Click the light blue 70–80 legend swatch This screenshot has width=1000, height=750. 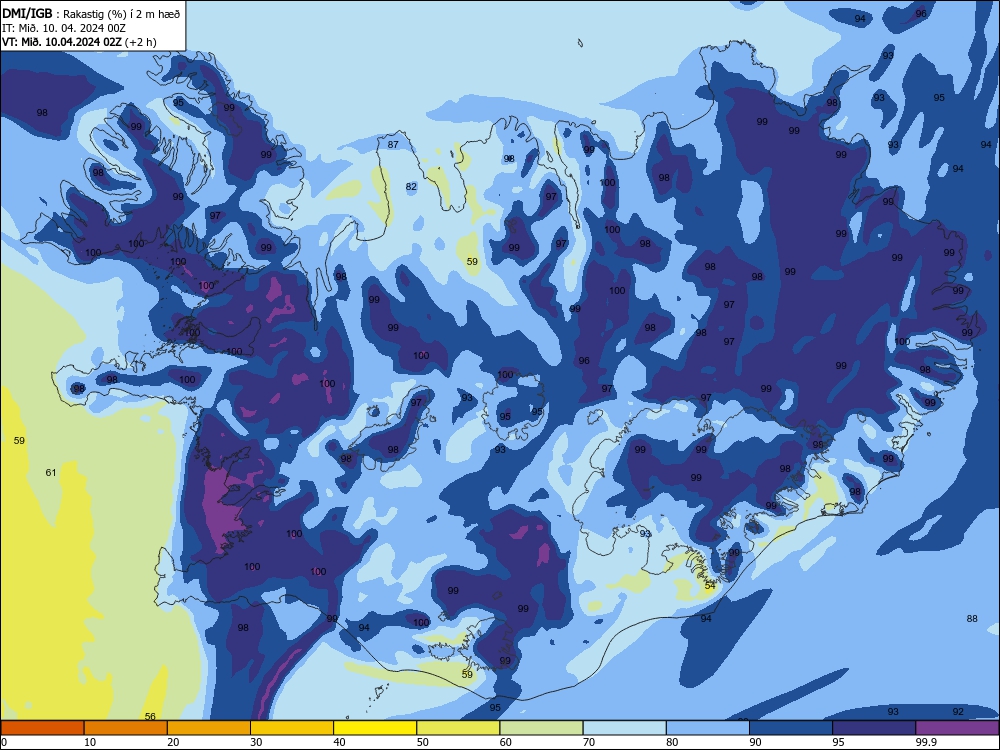coord(624,728)
